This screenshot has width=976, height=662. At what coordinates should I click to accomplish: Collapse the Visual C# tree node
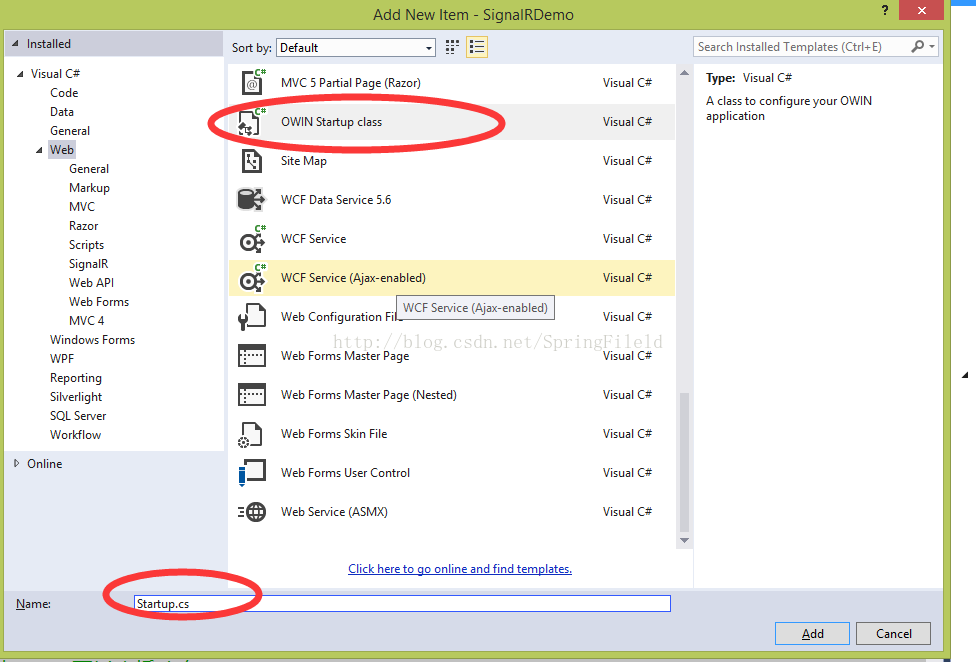tap(20, 74)
